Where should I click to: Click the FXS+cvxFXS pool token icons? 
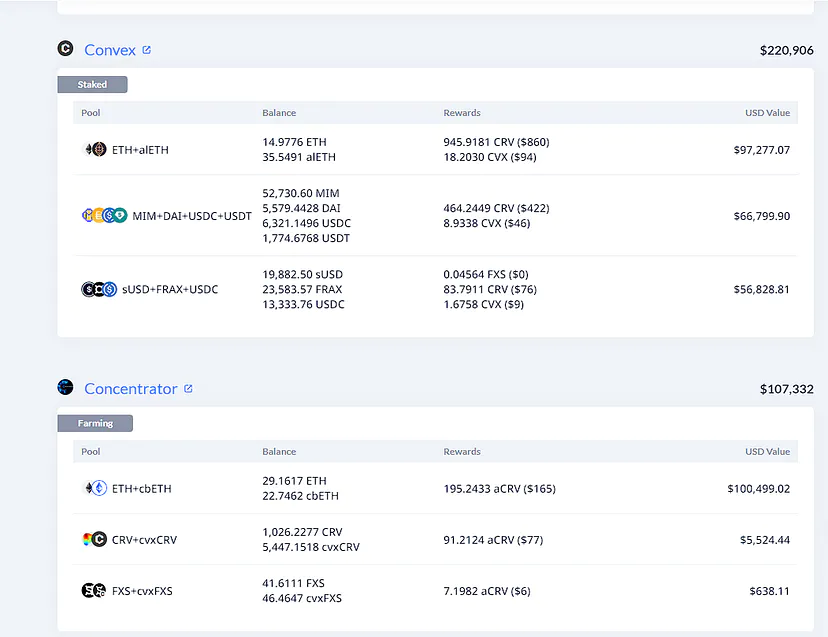pos(94,591)
